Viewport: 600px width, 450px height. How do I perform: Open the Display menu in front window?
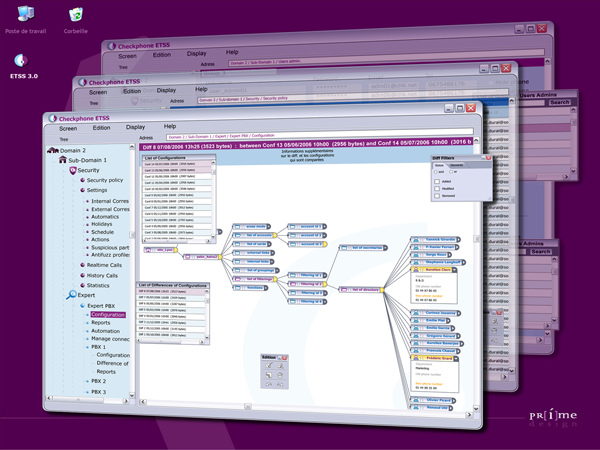135,128
